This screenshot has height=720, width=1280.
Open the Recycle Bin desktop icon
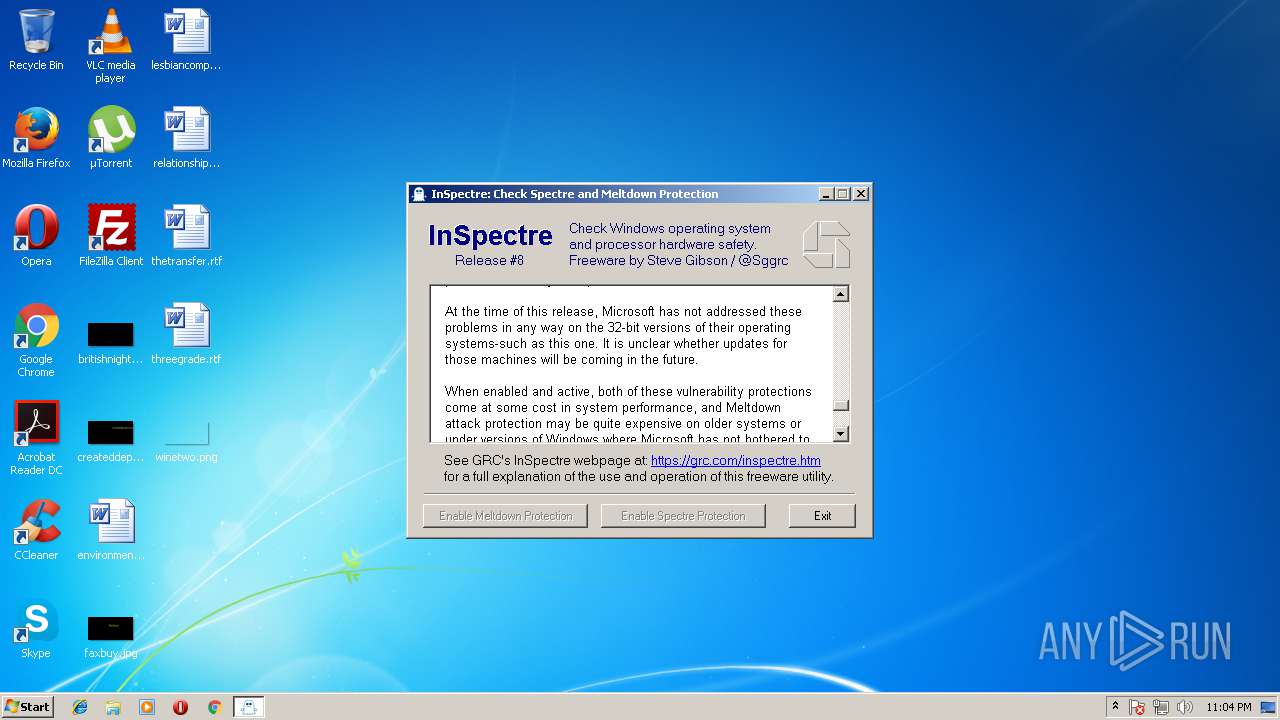click(x=36, y=40)
